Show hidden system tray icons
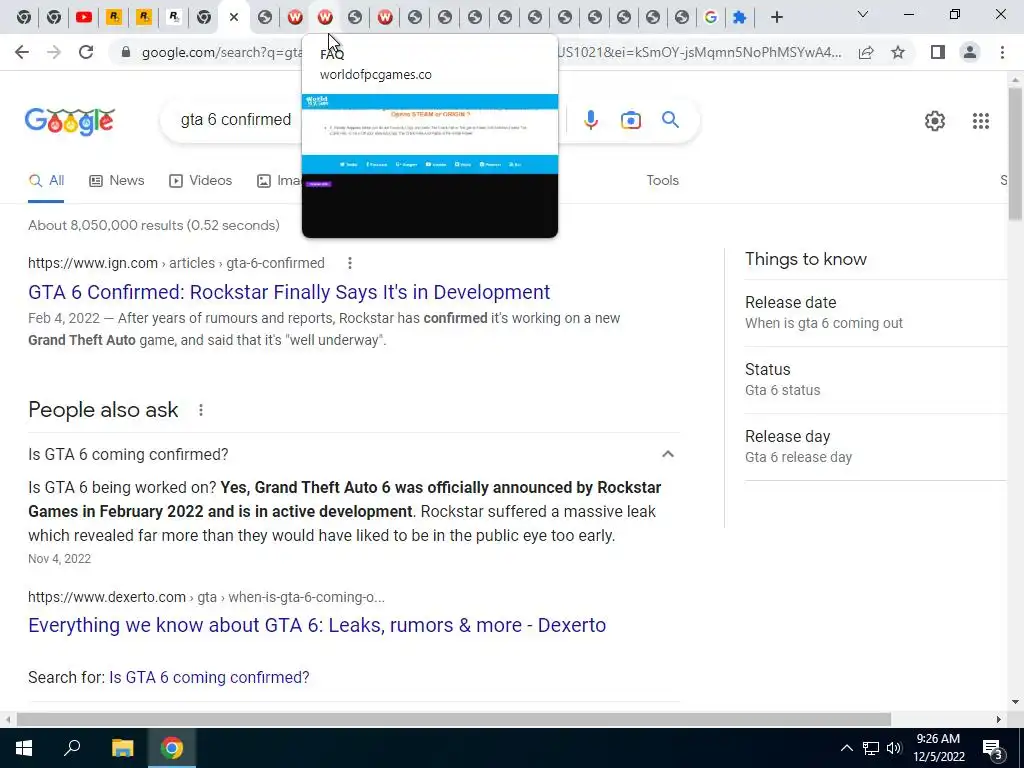Viewport: 1024px width, 768px height. pyautogui.click(x=846, y=748)
